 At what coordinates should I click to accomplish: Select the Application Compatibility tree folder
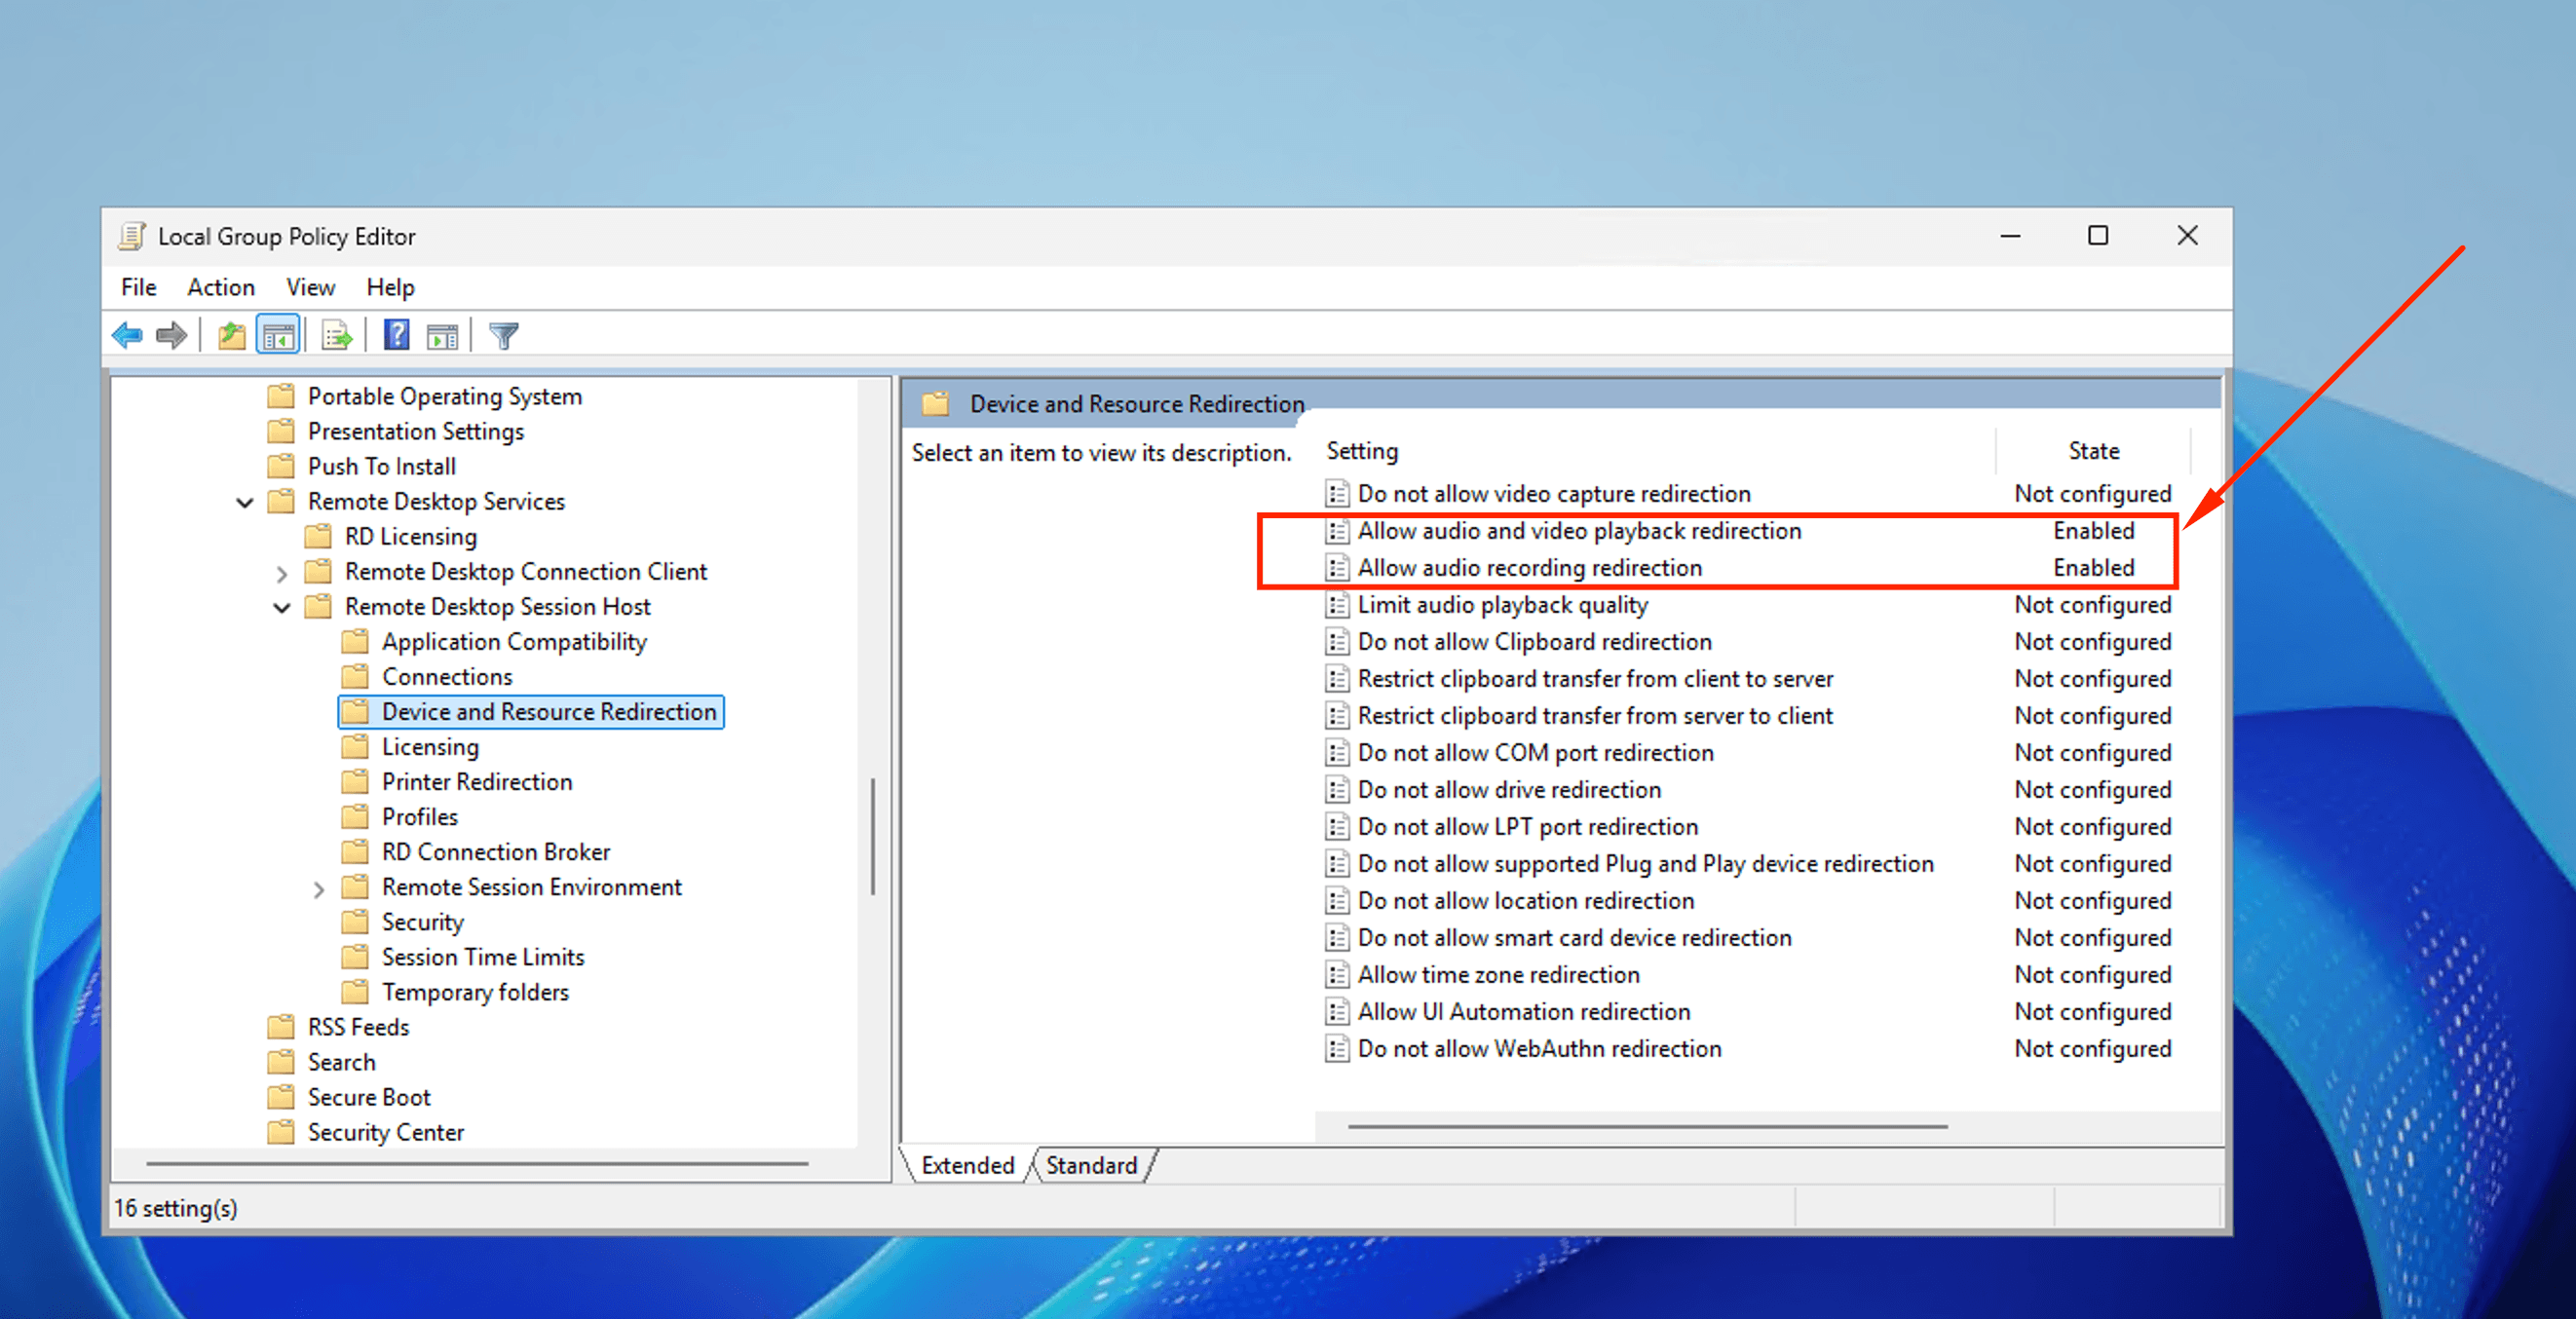(514, 641)
